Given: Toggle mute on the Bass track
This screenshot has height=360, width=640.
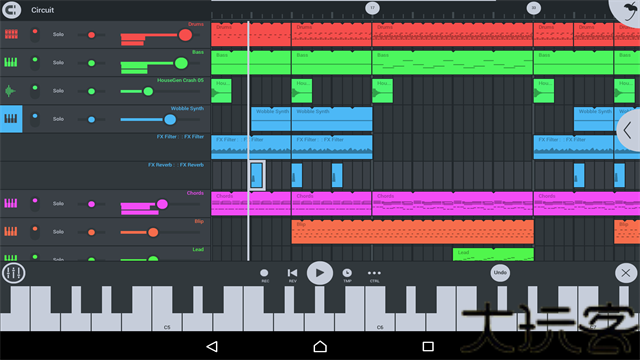Looking at the screenshot, I should coord(35,62).
